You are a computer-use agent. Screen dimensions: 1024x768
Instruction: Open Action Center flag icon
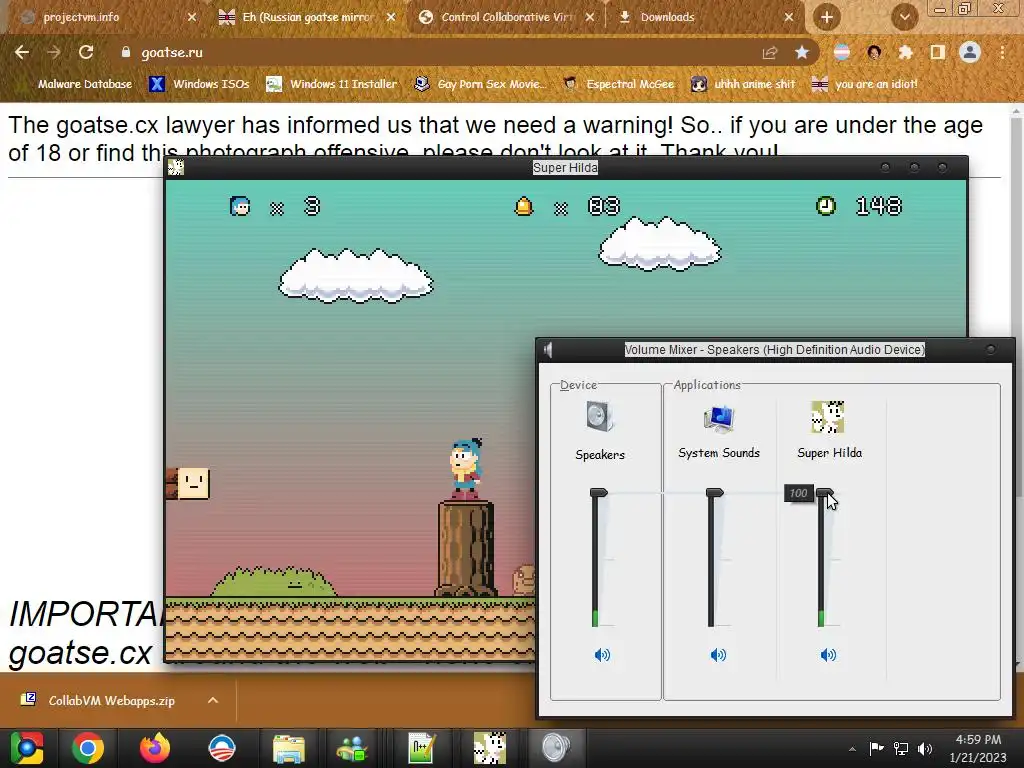[876, 748]
